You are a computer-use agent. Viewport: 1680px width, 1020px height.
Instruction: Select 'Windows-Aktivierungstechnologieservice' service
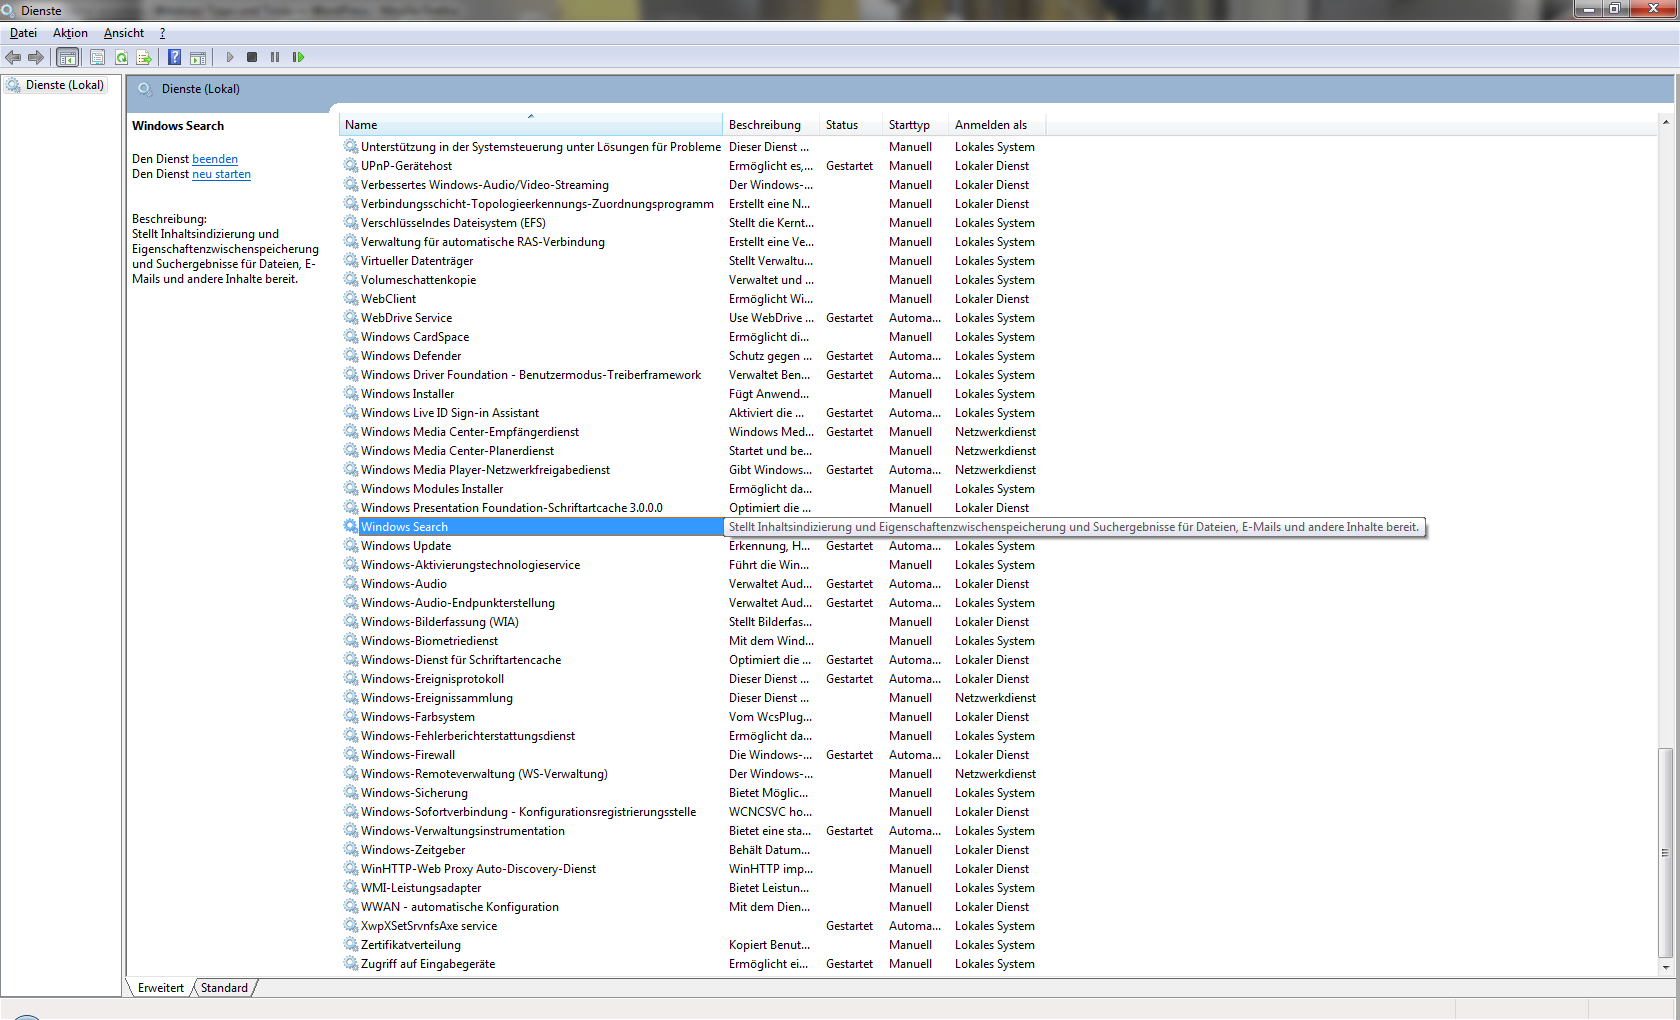tap(471, 565)
